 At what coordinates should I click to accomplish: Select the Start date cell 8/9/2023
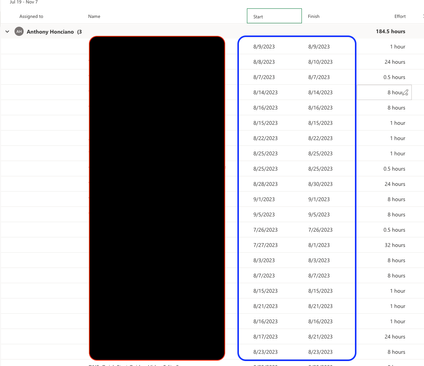point(264,47)
